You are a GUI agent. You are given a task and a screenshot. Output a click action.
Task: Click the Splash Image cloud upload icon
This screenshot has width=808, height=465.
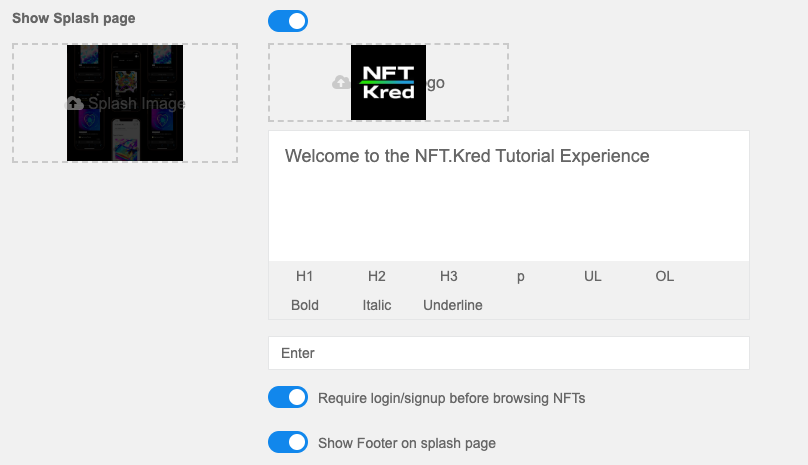[x=75, y=104]
